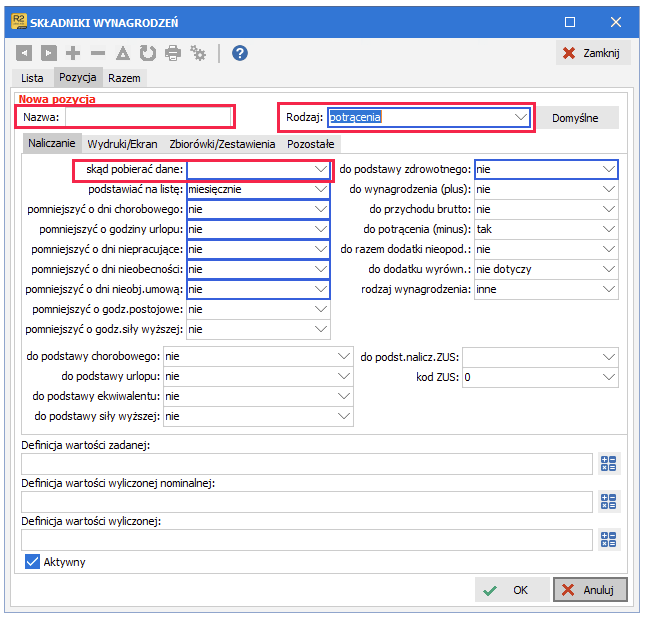Click Definicja wartości zadanej text field
The width and height of the screenshot is (648, 622).
307,464
